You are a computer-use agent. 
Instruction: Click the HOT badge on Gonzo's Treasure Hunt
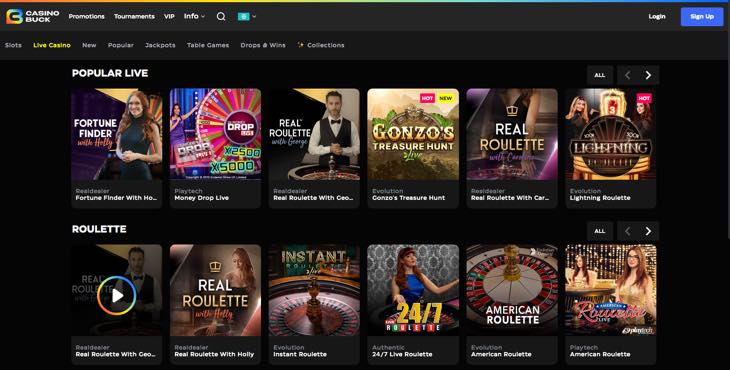point(427,98)
